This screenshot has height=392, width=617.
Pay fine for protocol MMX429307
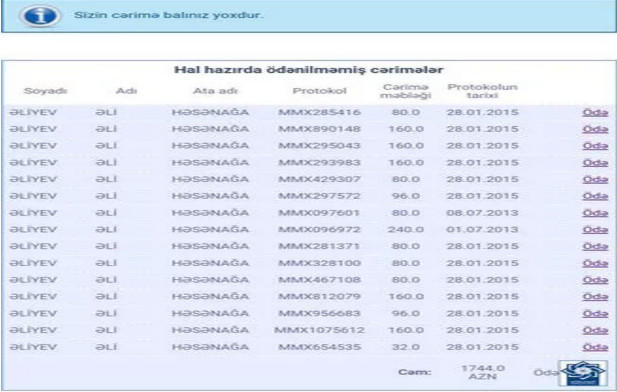point(595,179)
